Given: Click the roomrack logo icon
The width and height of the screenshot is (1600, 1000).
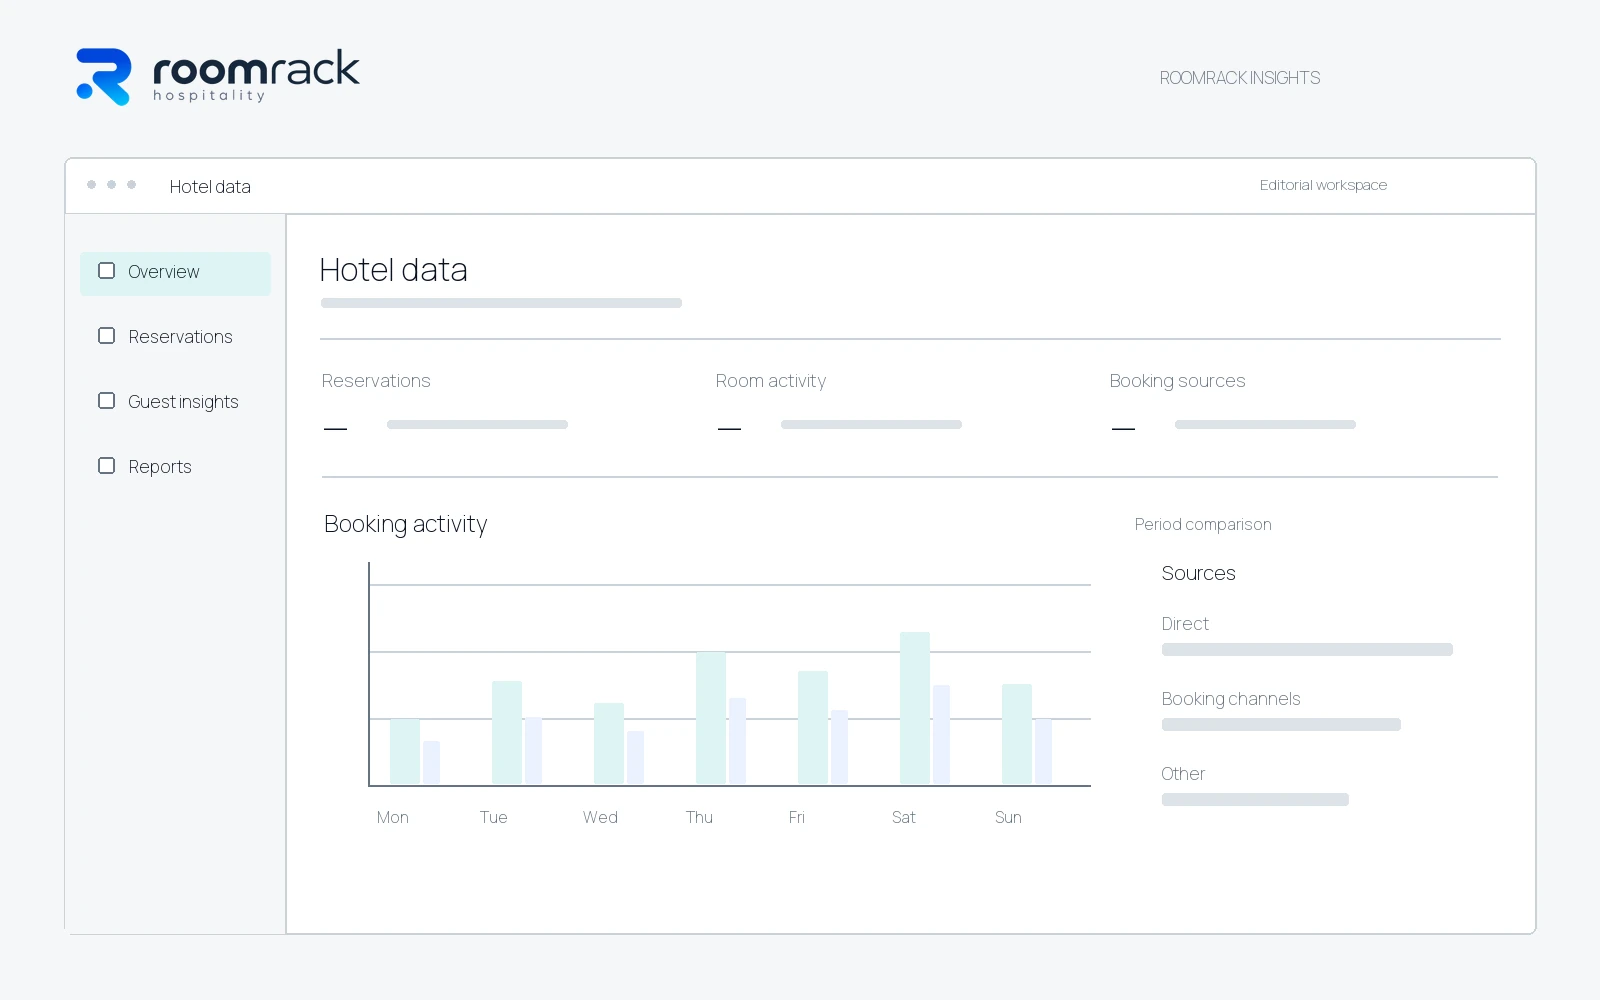Looking at the screenshot, I should 104,77.
